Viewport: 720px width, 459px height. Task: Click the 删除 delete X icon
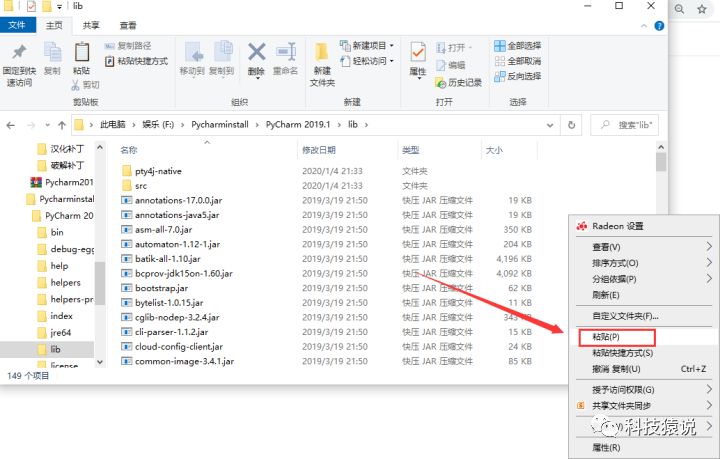256,52
